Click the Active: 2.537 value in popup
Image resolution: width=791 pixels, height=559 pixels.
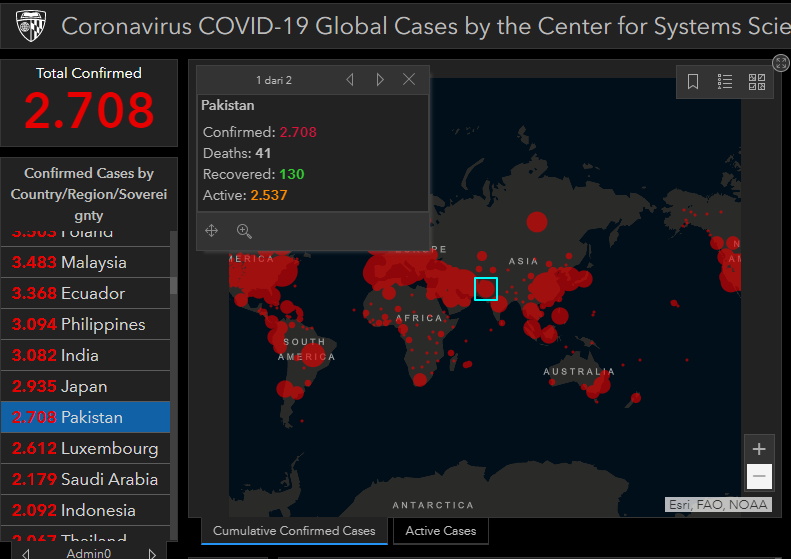tap(269, 195)
